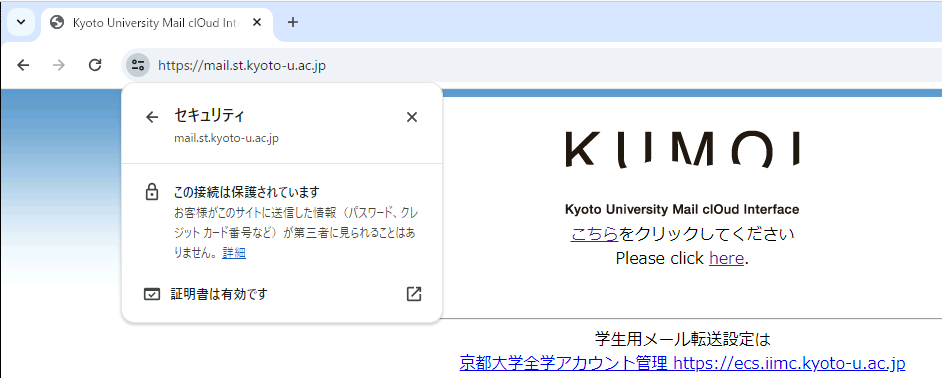Open a new browser tab

click(293, 22)
